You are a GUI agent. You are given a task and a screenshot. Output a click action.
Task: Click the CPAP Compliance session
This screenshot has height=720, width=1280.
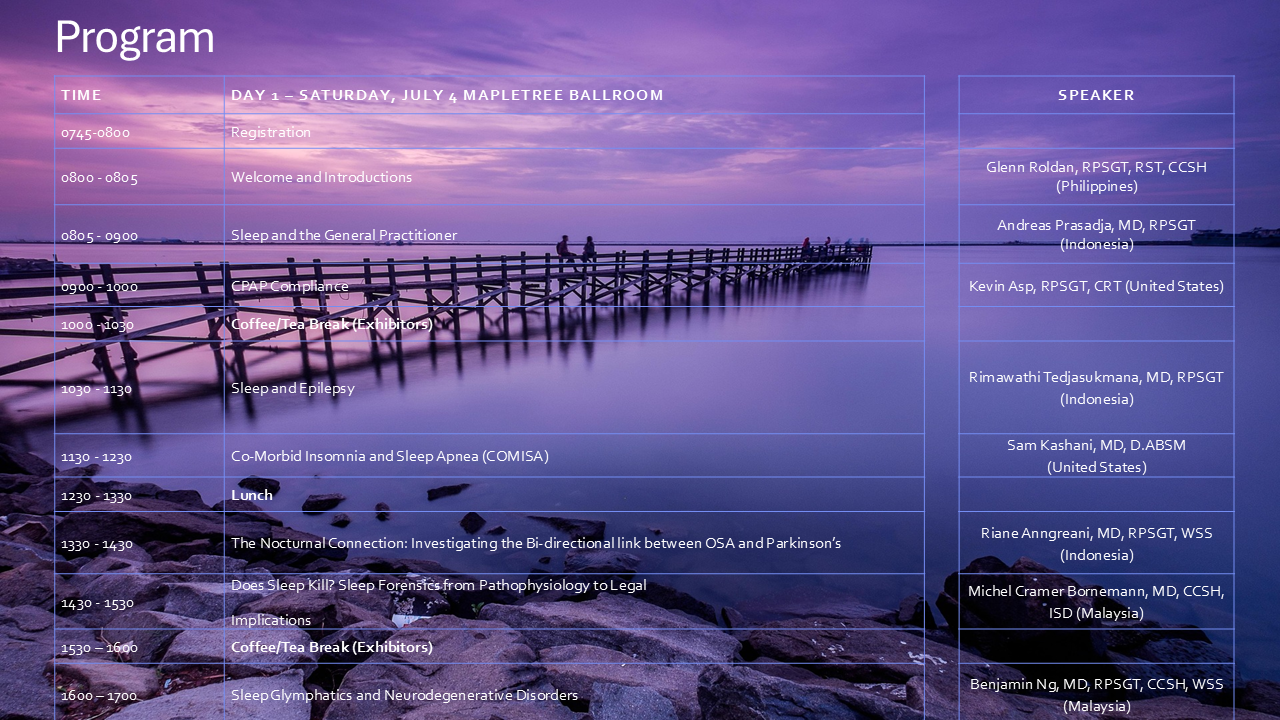[x=290, y=286]
